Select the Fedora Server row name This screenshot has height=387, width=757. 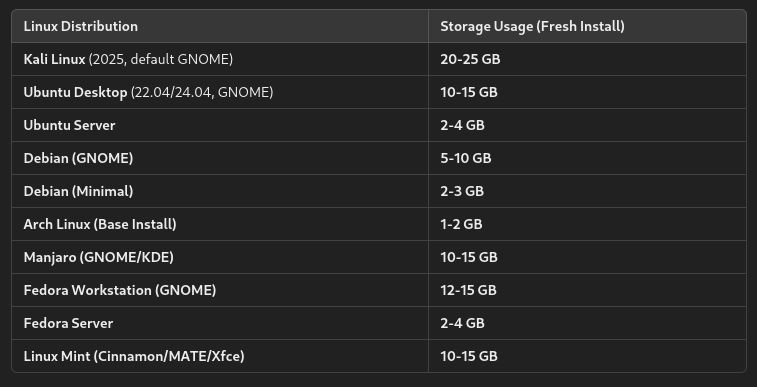pyautogui.click(x=68, y=323)
